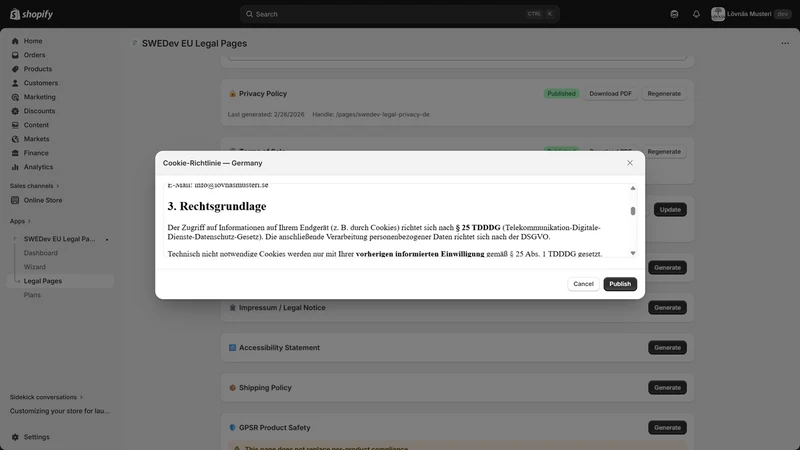The width and height of the screenshot is (800, 450).
Task: Click the Content sidebar icon
Action: point(15,125)
